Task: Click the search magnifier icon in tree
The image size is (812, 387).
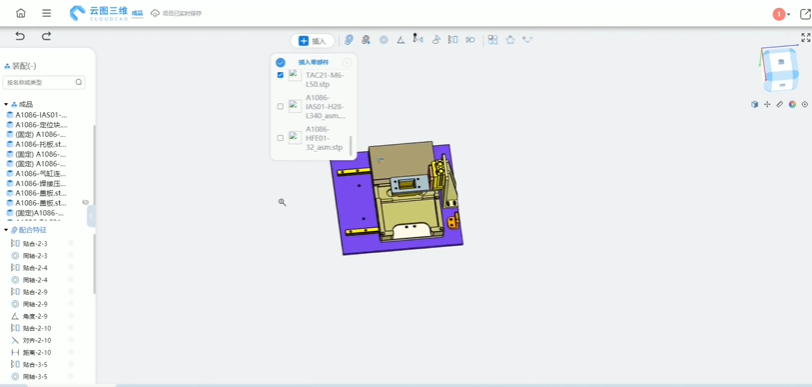Action: click(79, 82)
